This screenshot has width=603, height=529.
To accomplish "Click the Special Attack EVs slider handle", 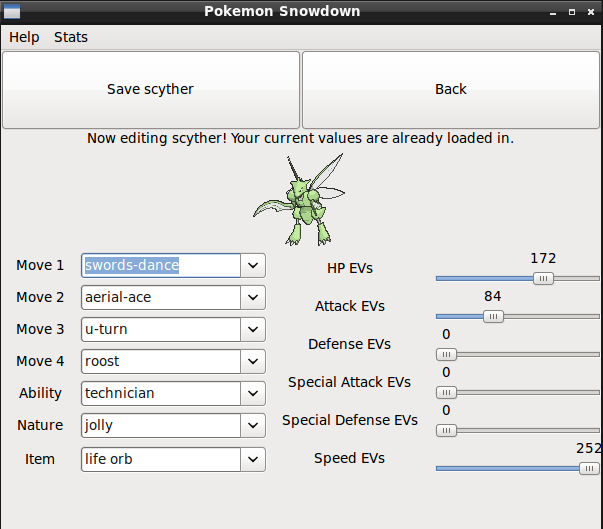I will click(446, 393).
